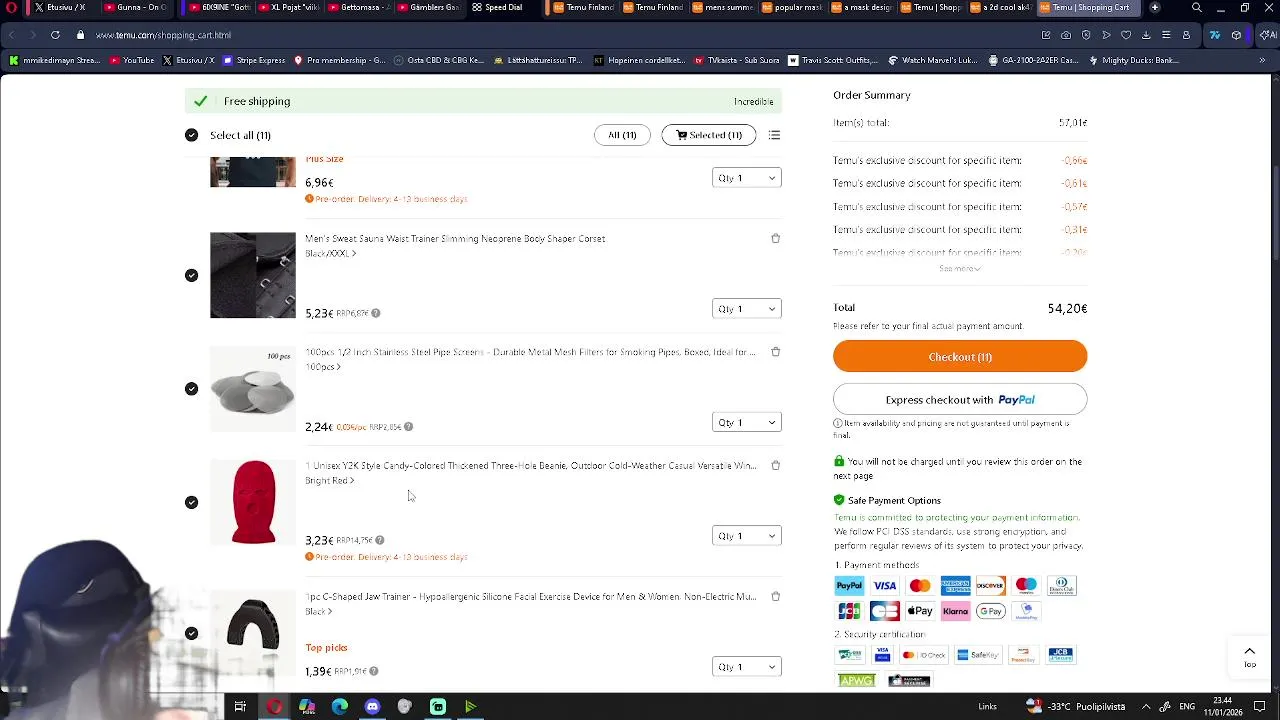Screen dimensions: 1280x720
Task: Open a new browser tab
Action: coord(1155,7)
